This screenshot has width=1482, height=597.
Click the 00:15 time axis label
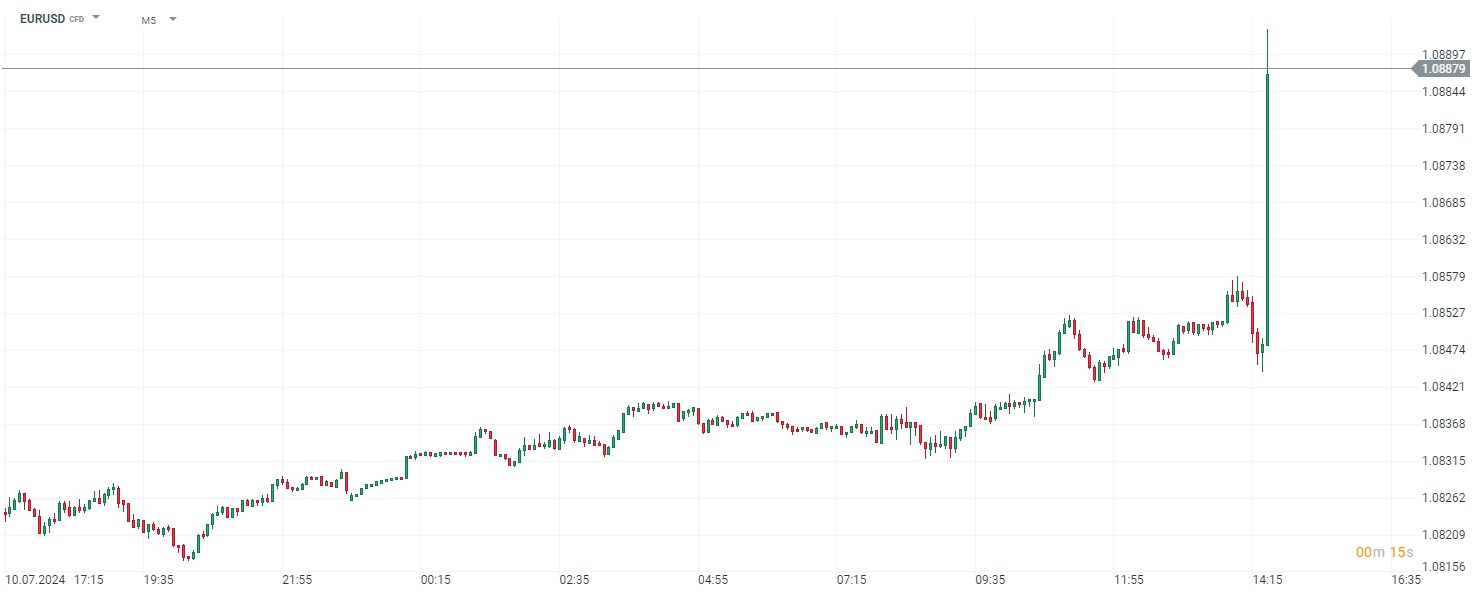point(436,580)
